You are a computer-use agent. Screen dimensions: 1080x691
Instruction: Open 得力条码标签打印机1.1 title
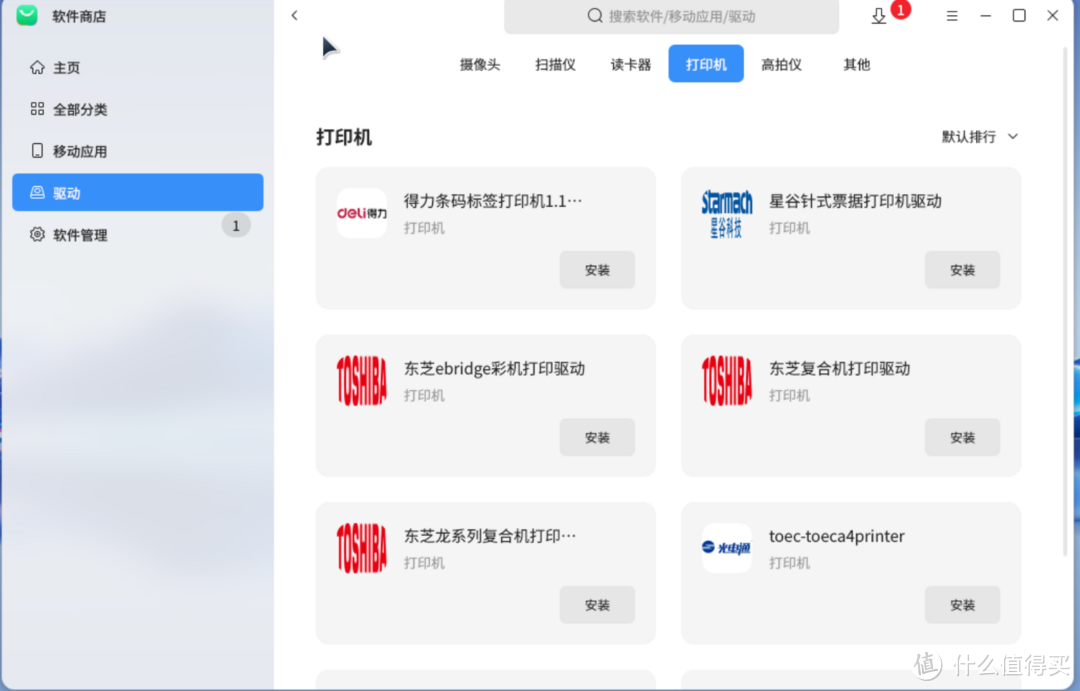pos(493,200)
